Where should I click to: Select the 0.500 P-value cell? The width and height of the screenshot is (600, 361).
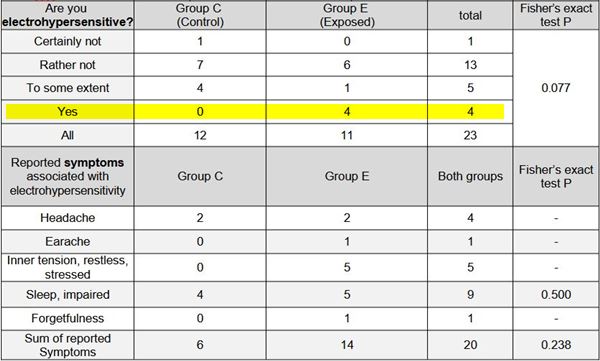(556, 295)
